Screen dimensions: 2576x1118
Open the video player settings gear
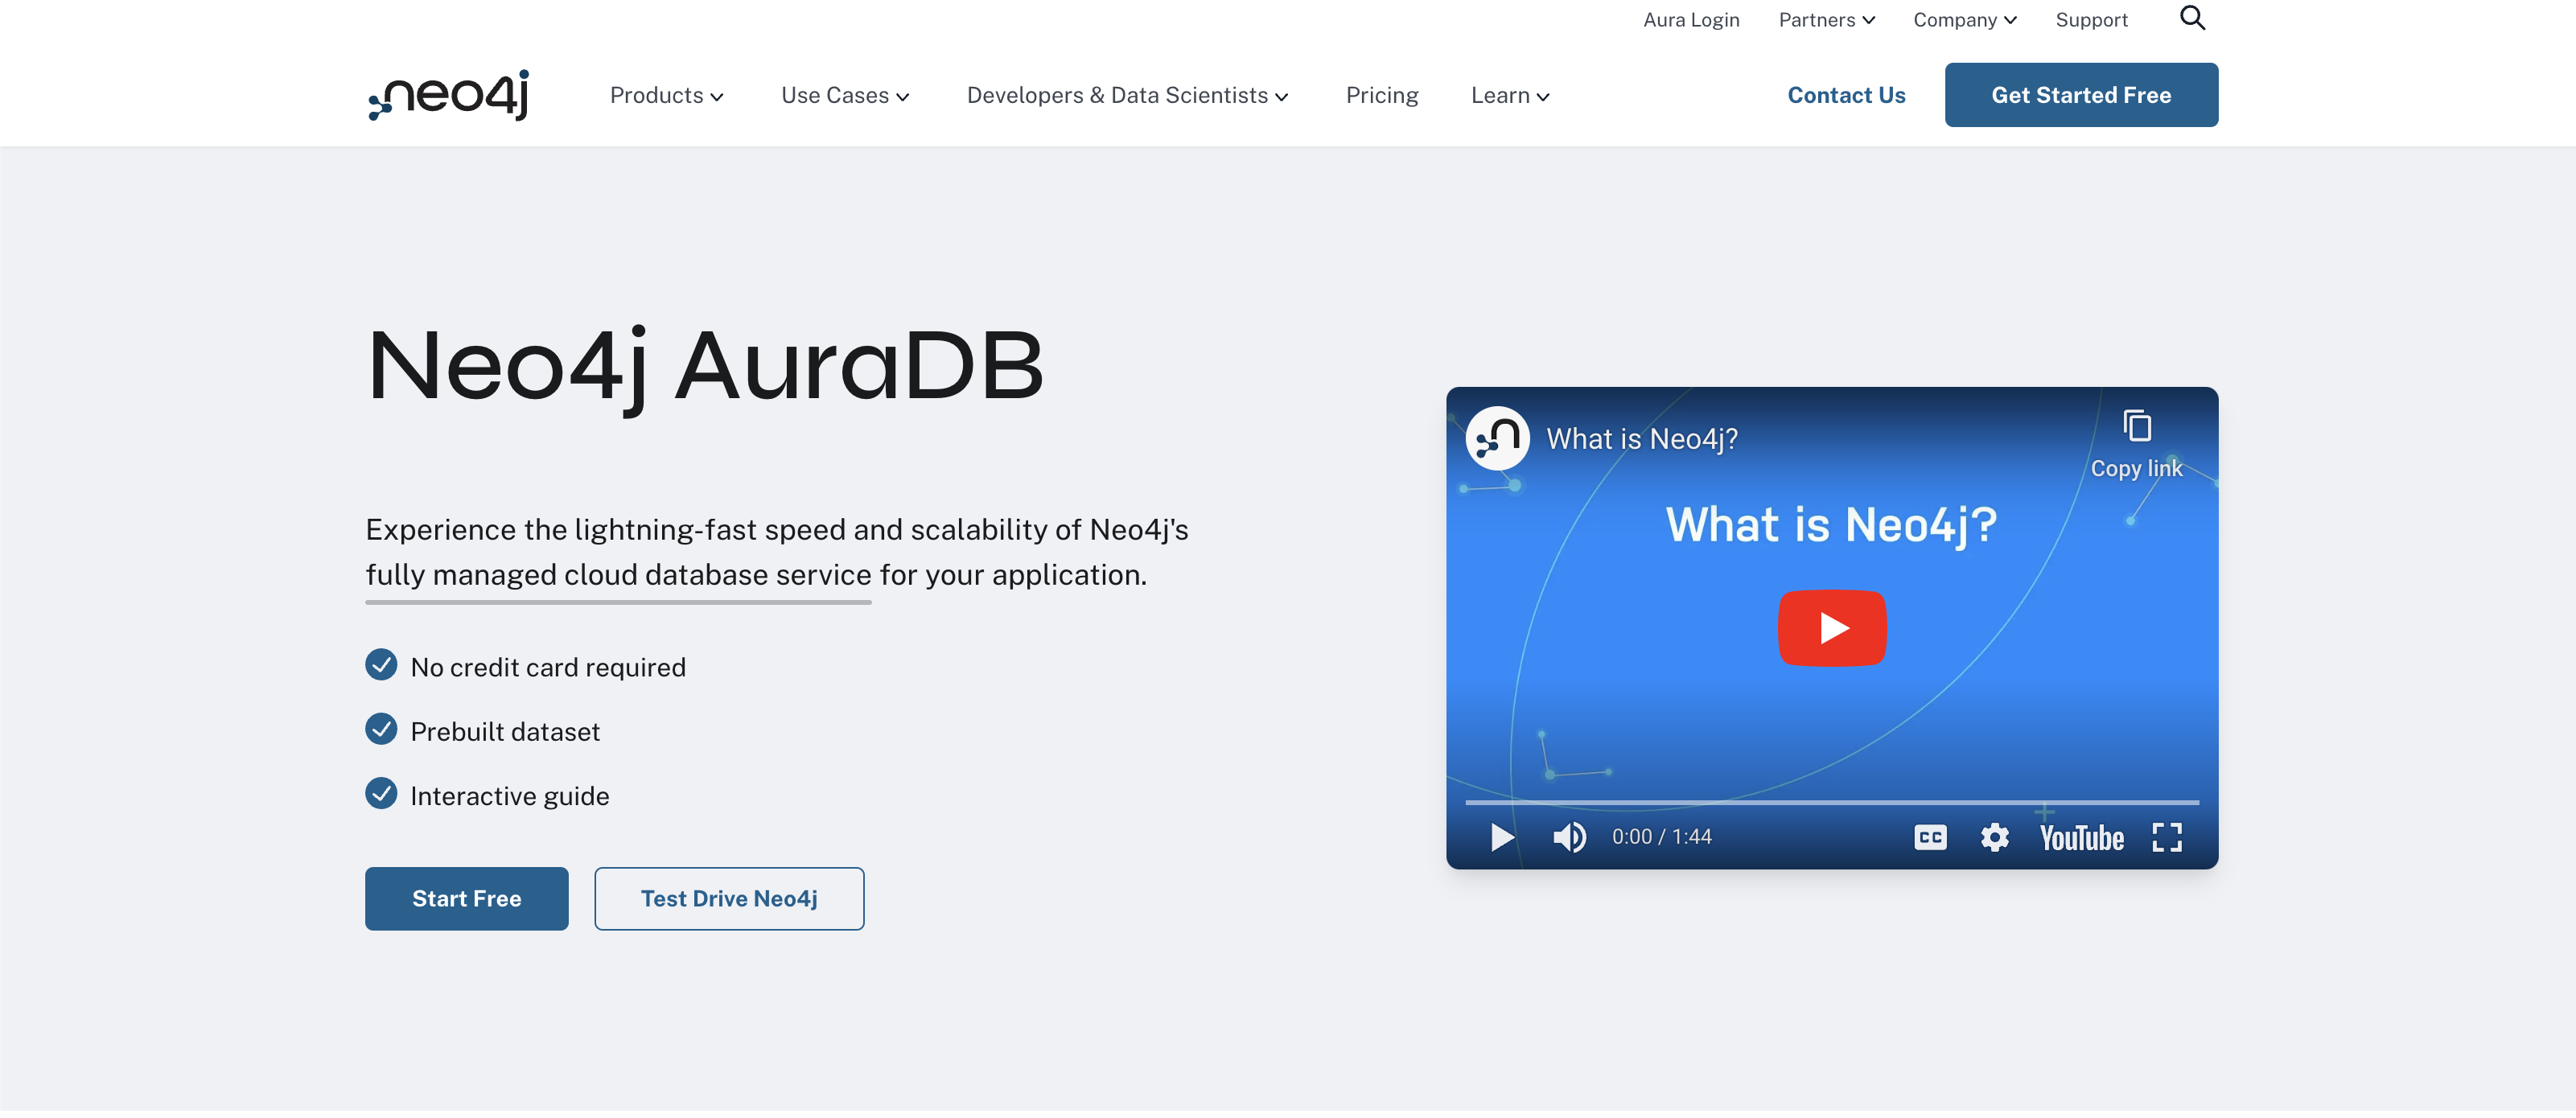tap(1994, 838)
